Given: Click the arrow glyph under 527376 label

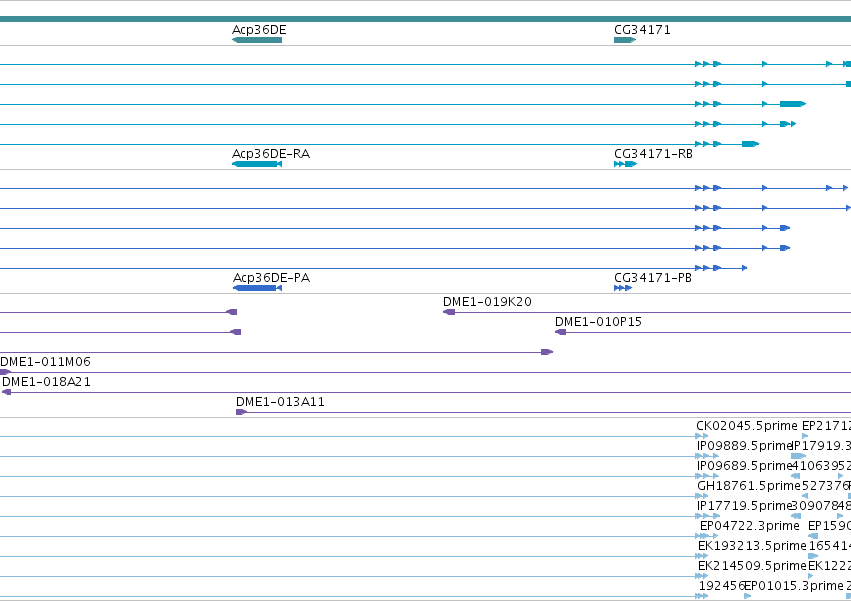Looking at the screenshot, I should click(x=805, y=496).
